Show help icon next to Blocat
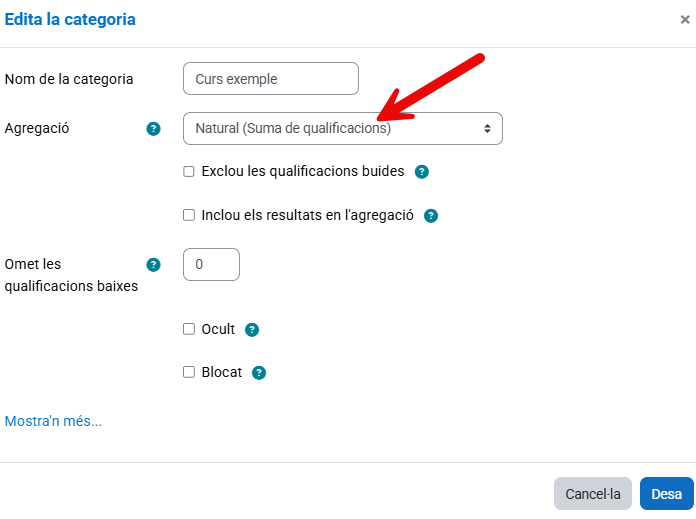 click(x=259, y=373)
